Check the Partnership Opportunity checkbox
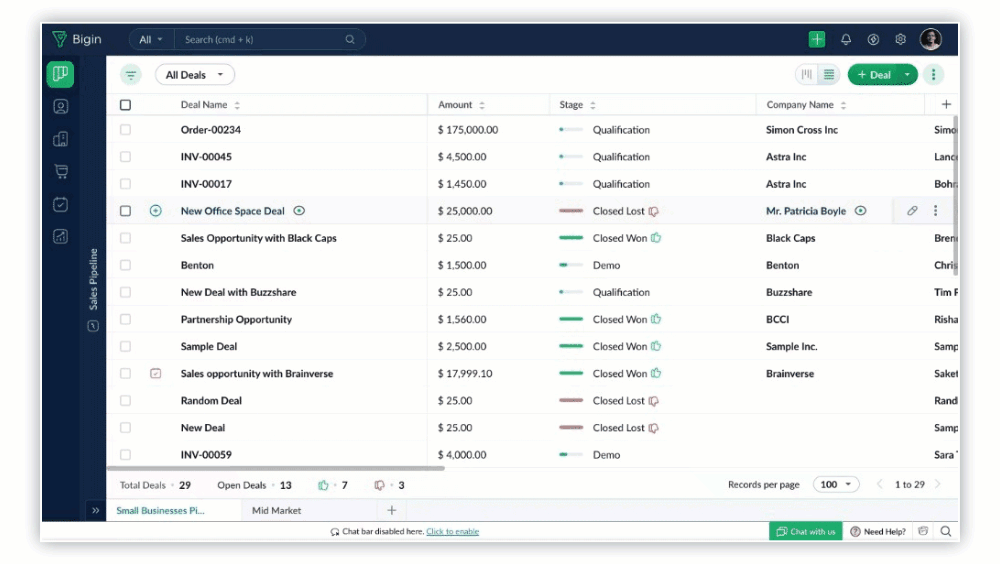1000x564 pixels. 126,319
